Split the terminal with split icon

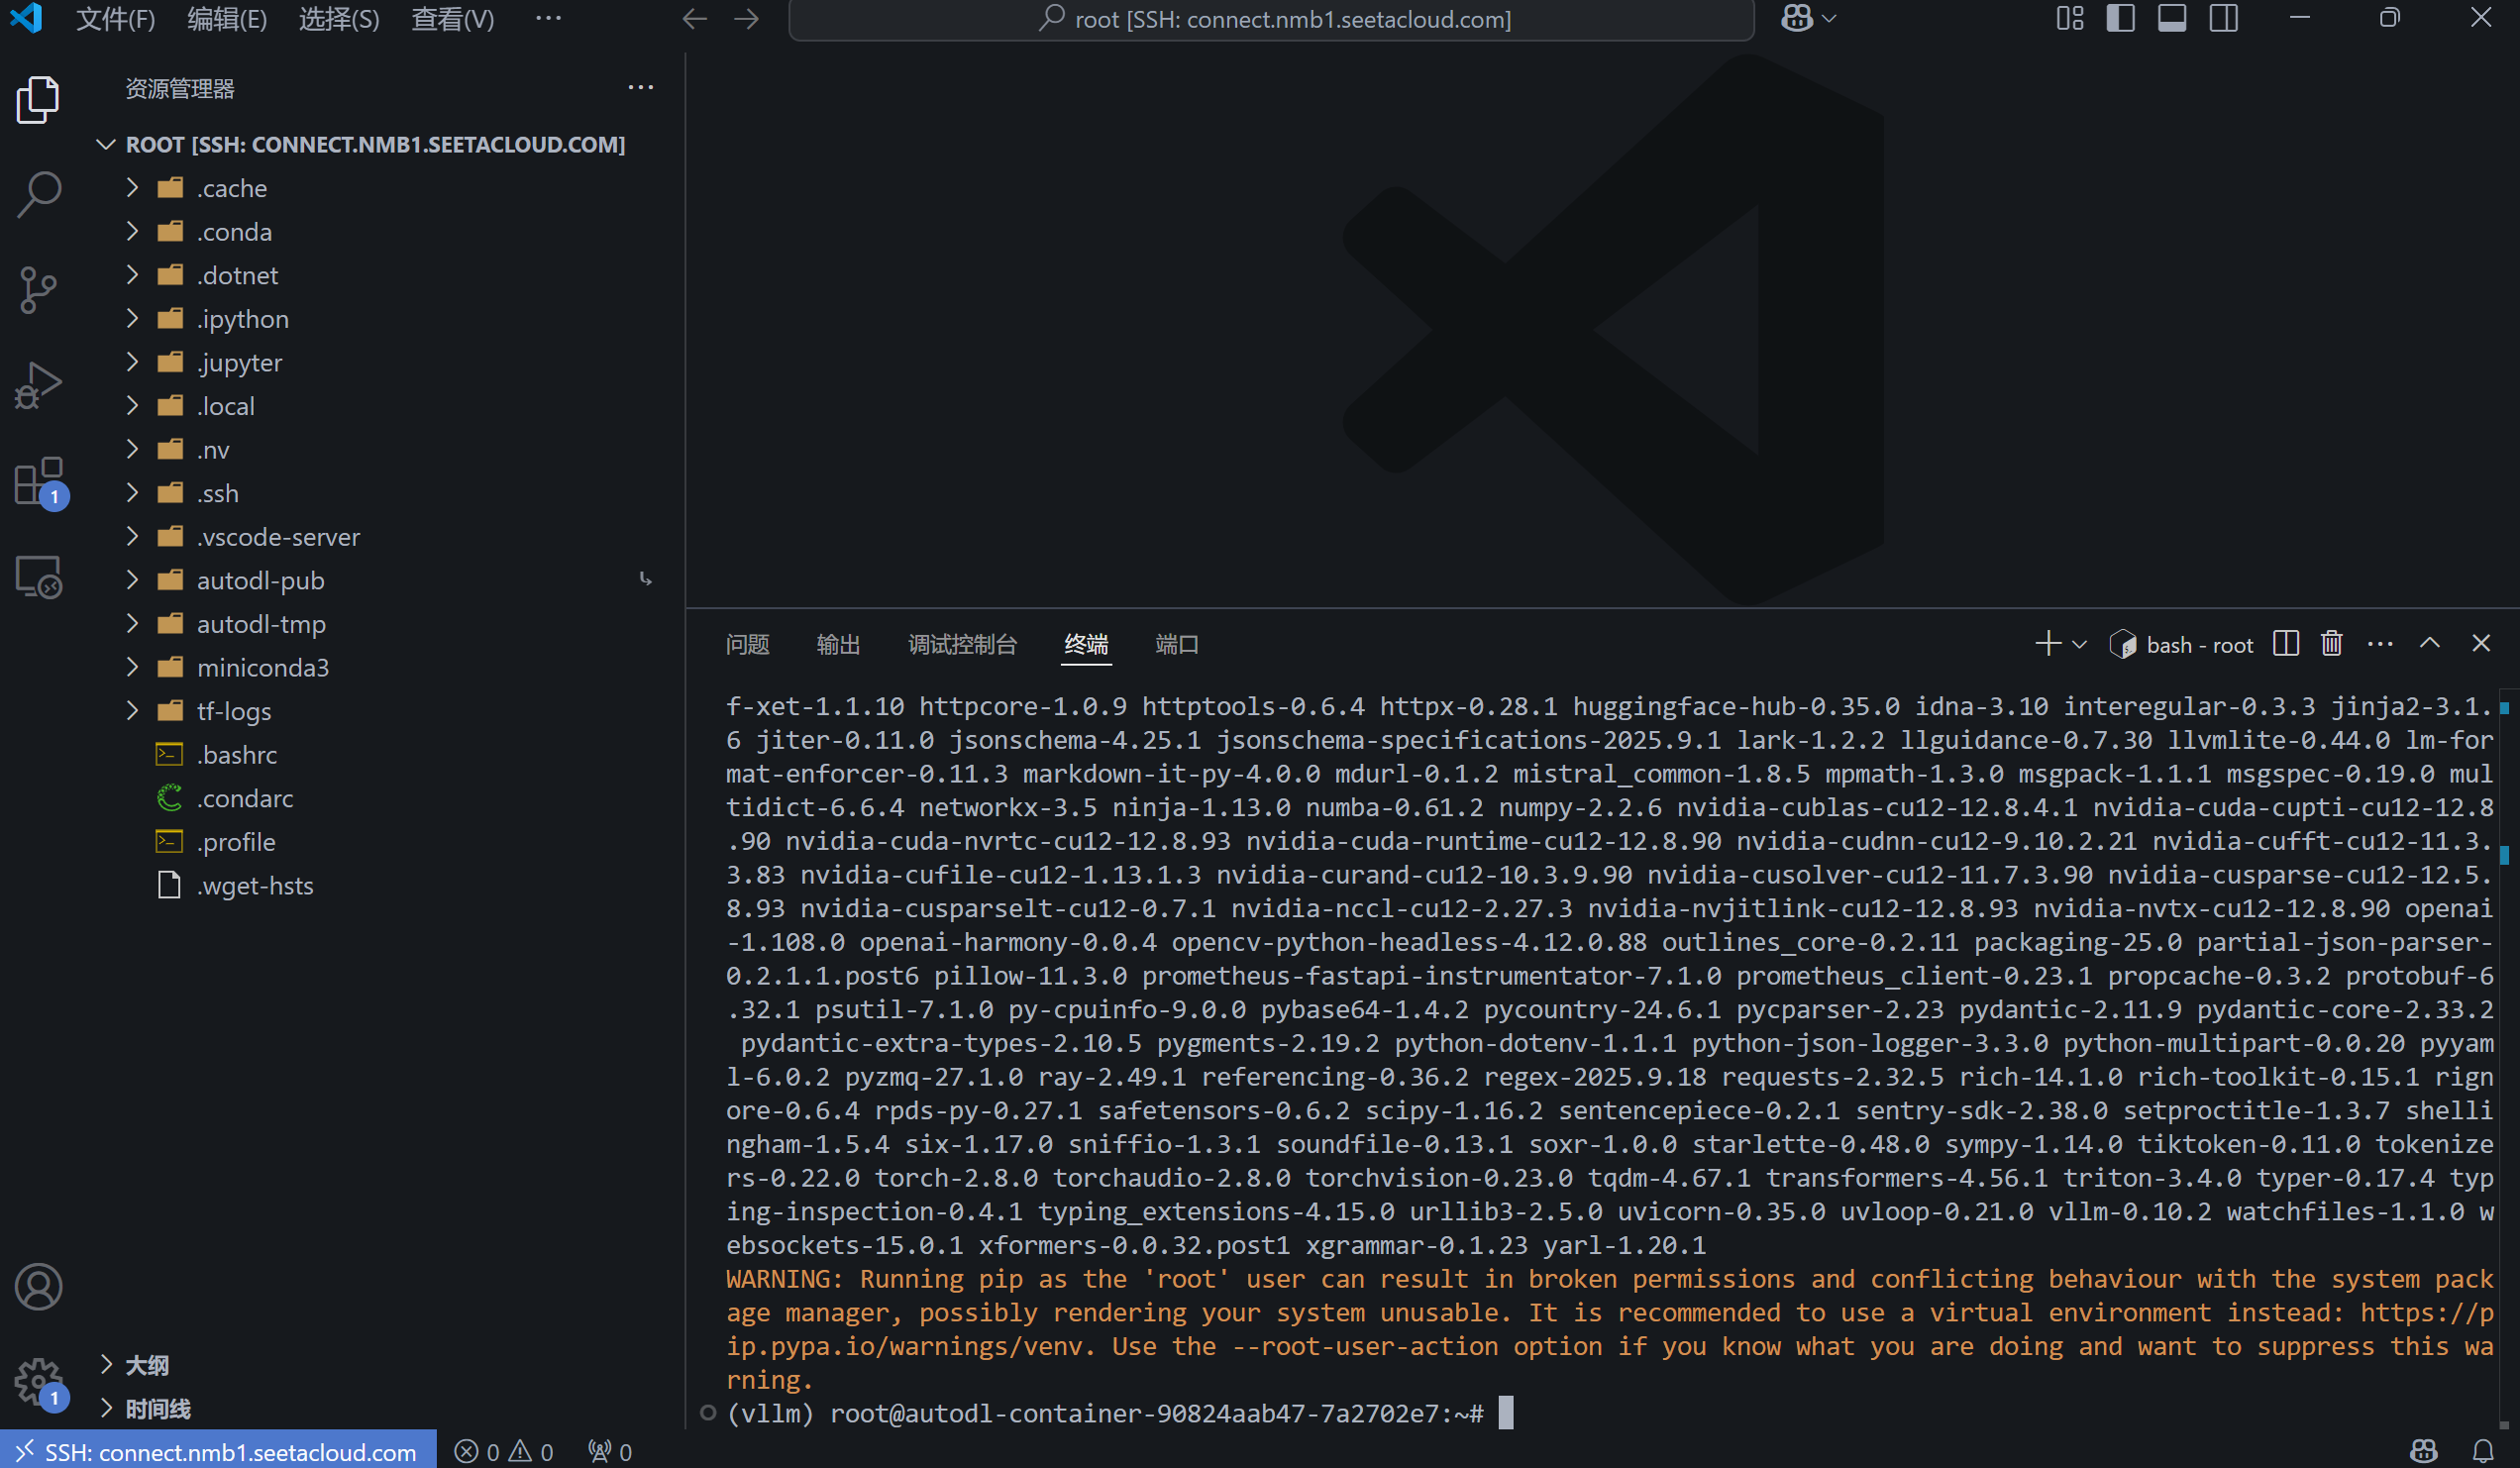pyautogui.click(x=2285, y=644)
